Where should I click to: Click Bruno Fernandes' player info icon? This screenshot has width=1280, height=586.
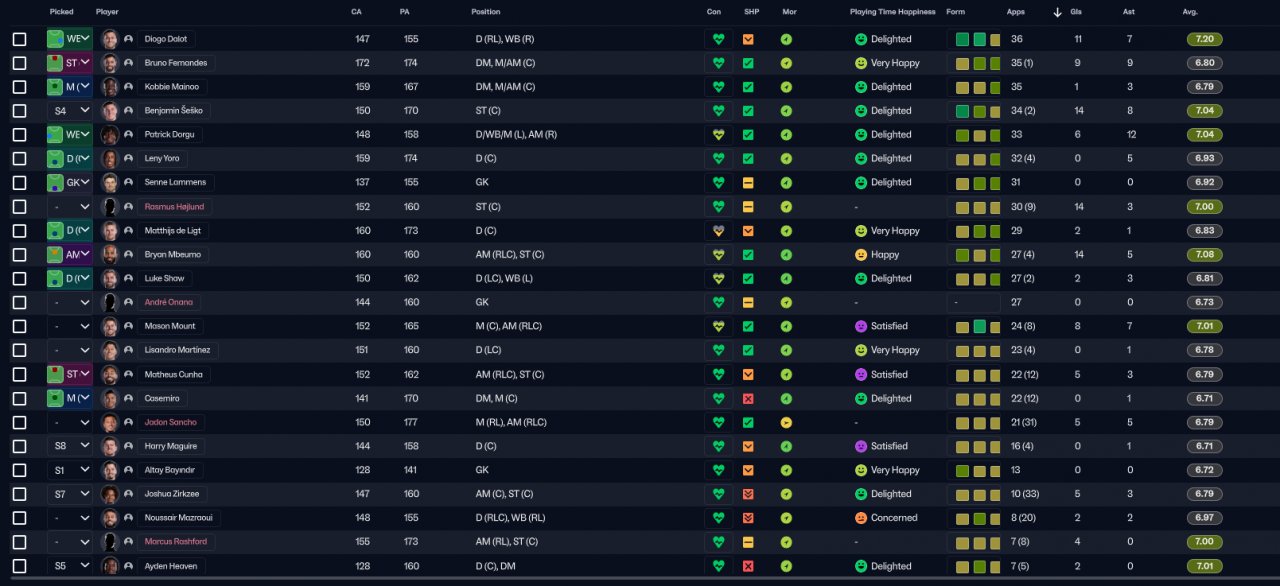tap(128, 63)
